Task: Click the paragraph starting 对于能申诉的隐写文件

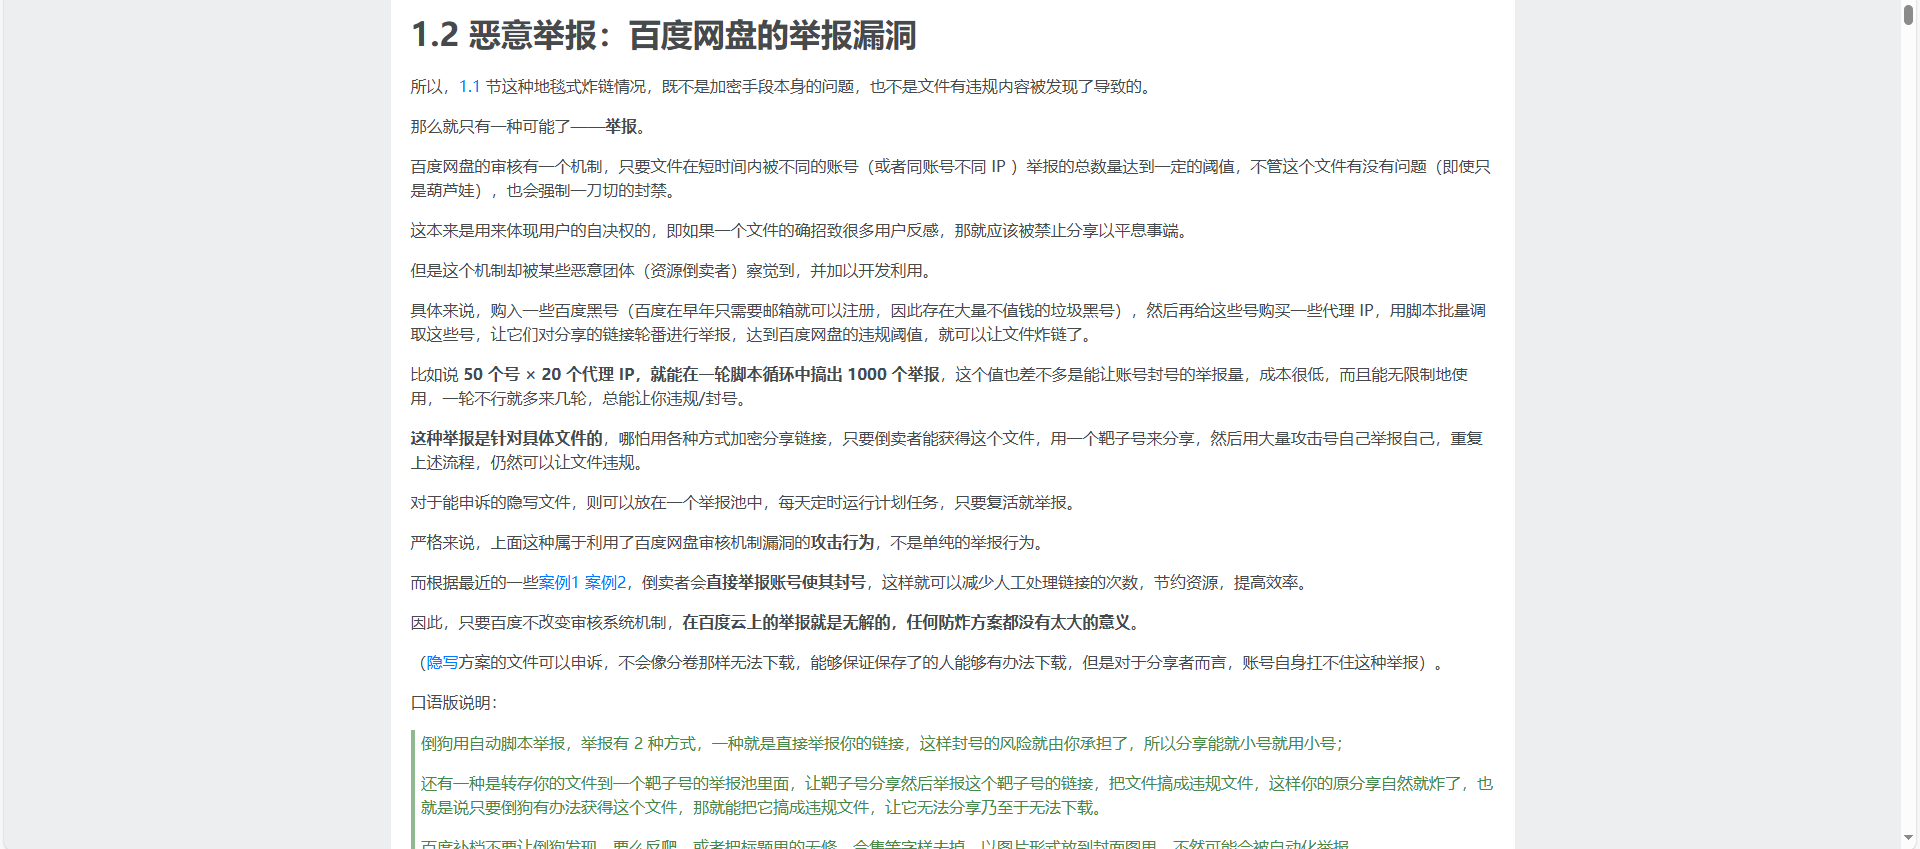Action: (746, 503)
